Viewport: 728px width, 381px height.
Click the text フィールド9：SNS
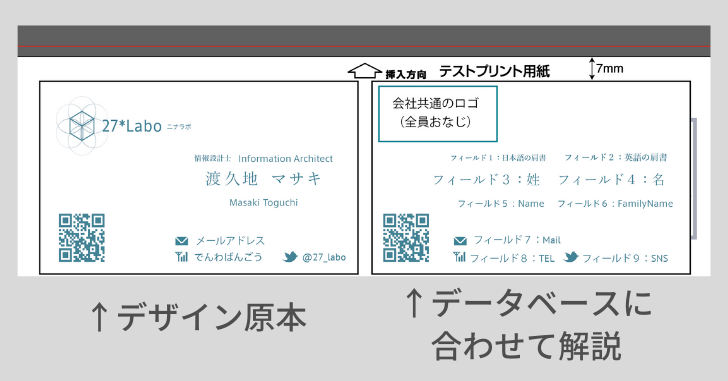[x=625, y=258]
